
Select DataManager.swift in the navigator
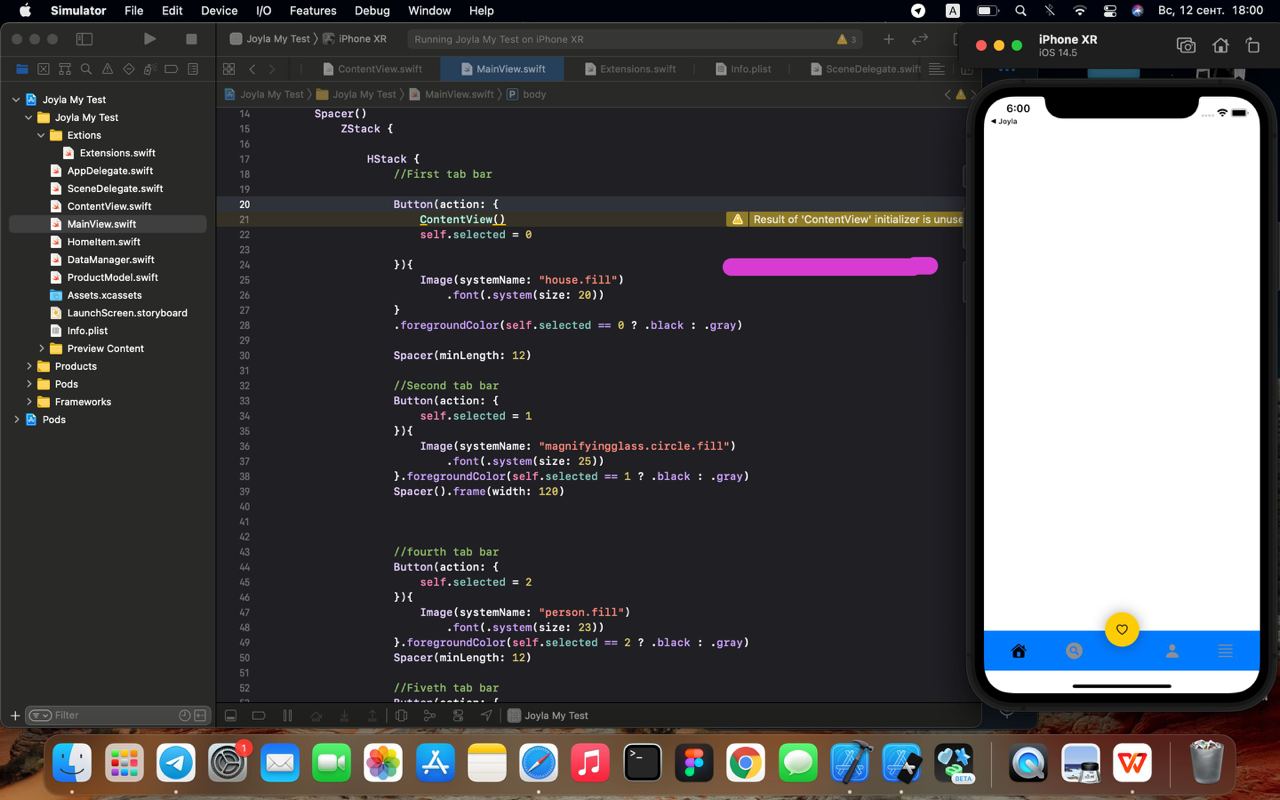coord(110,260)
